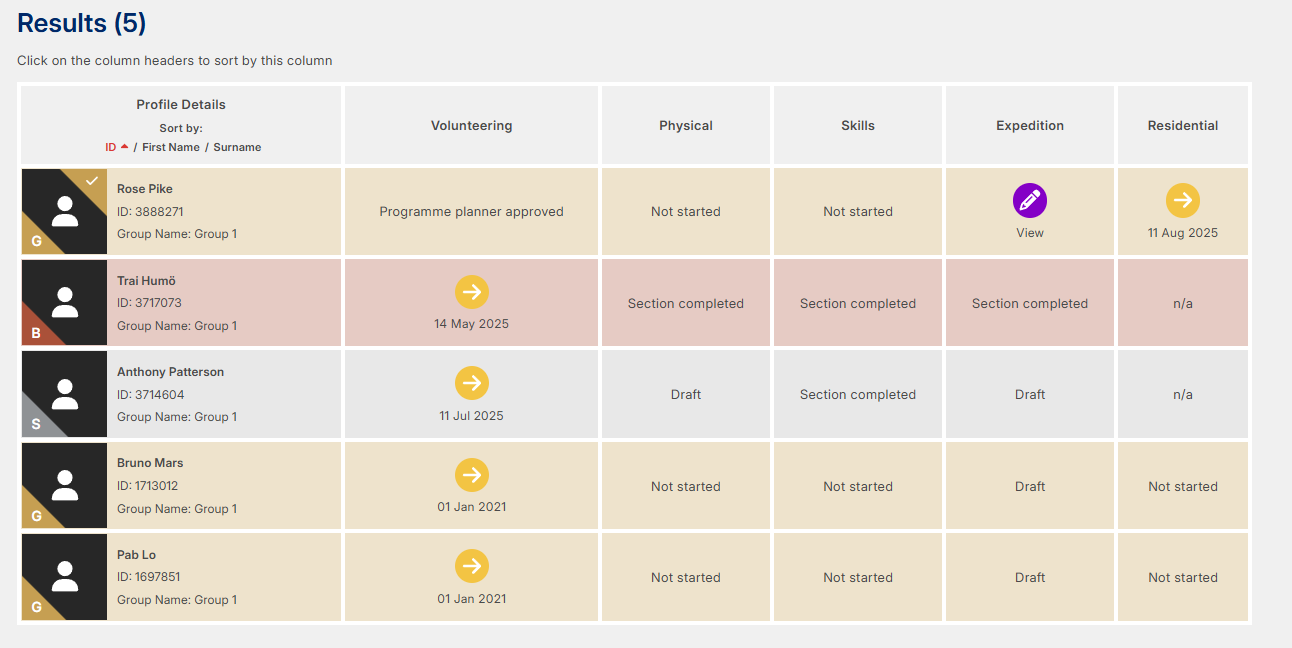Sort results by Surname

pos(237,147)
